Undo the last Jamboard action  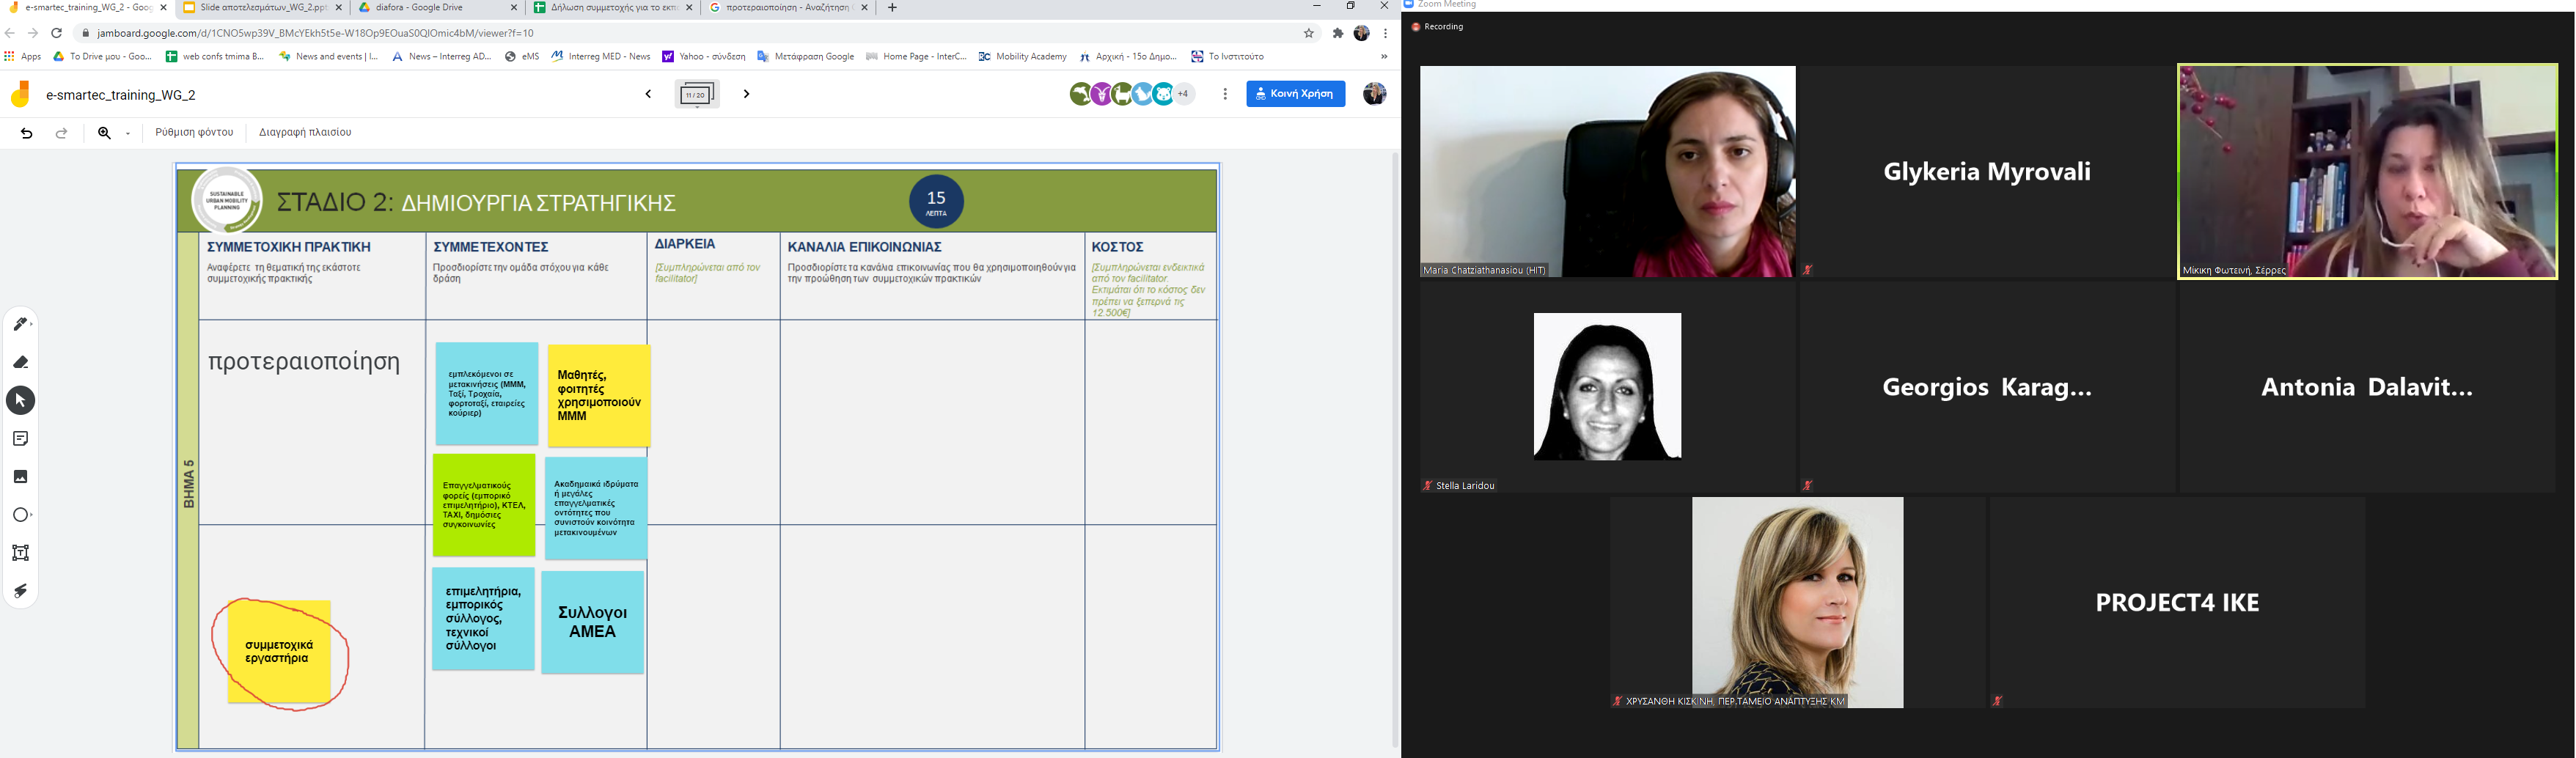pos(27,133)
